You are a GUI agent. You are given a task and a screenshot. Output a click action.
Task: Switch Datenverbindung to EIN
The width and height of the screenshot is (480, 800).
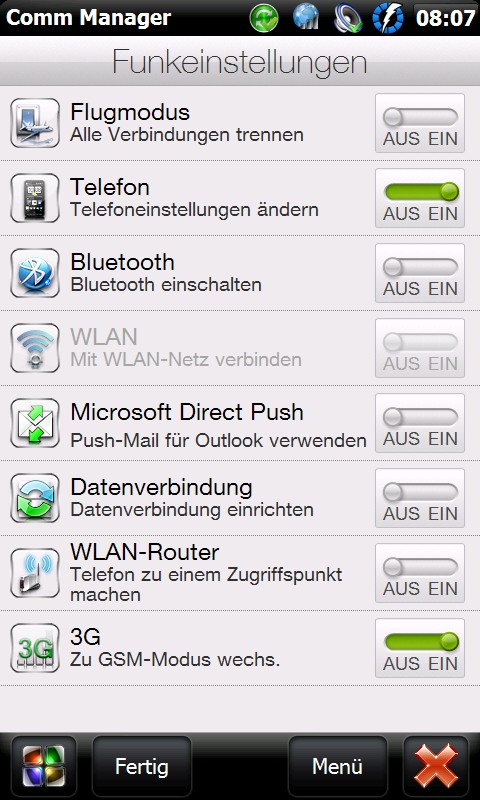[x=420, y=498]
